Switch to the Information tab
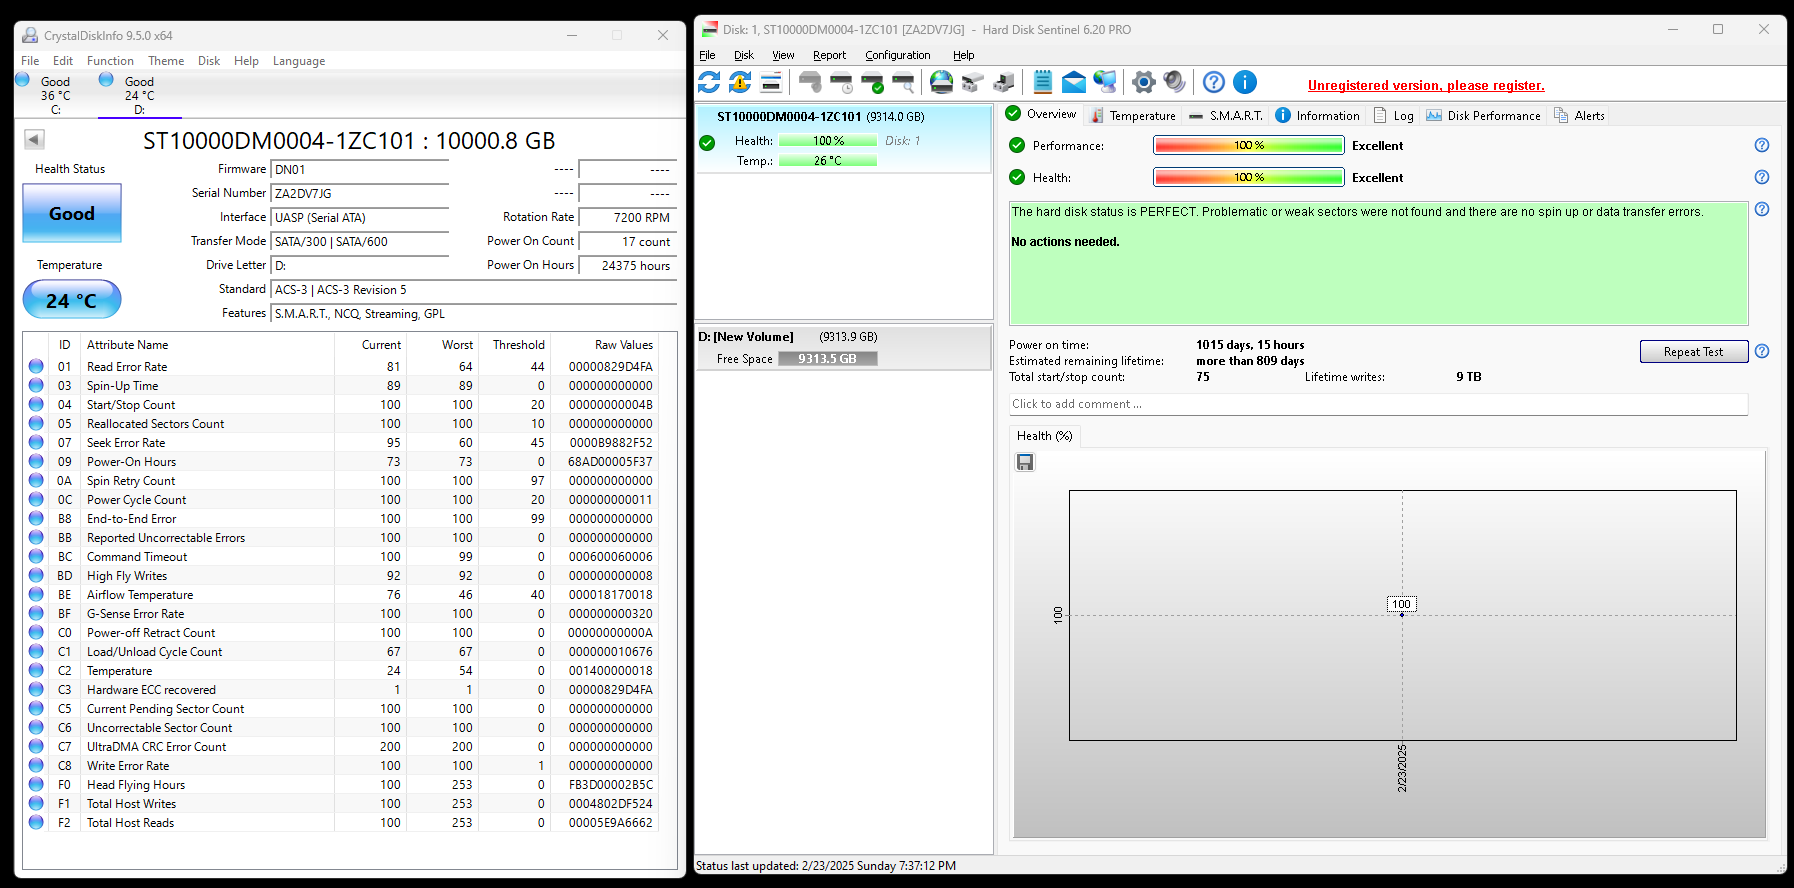The width and height of the screenshot is (1794, 888). pyautogui.click(x=1317, y=116)
